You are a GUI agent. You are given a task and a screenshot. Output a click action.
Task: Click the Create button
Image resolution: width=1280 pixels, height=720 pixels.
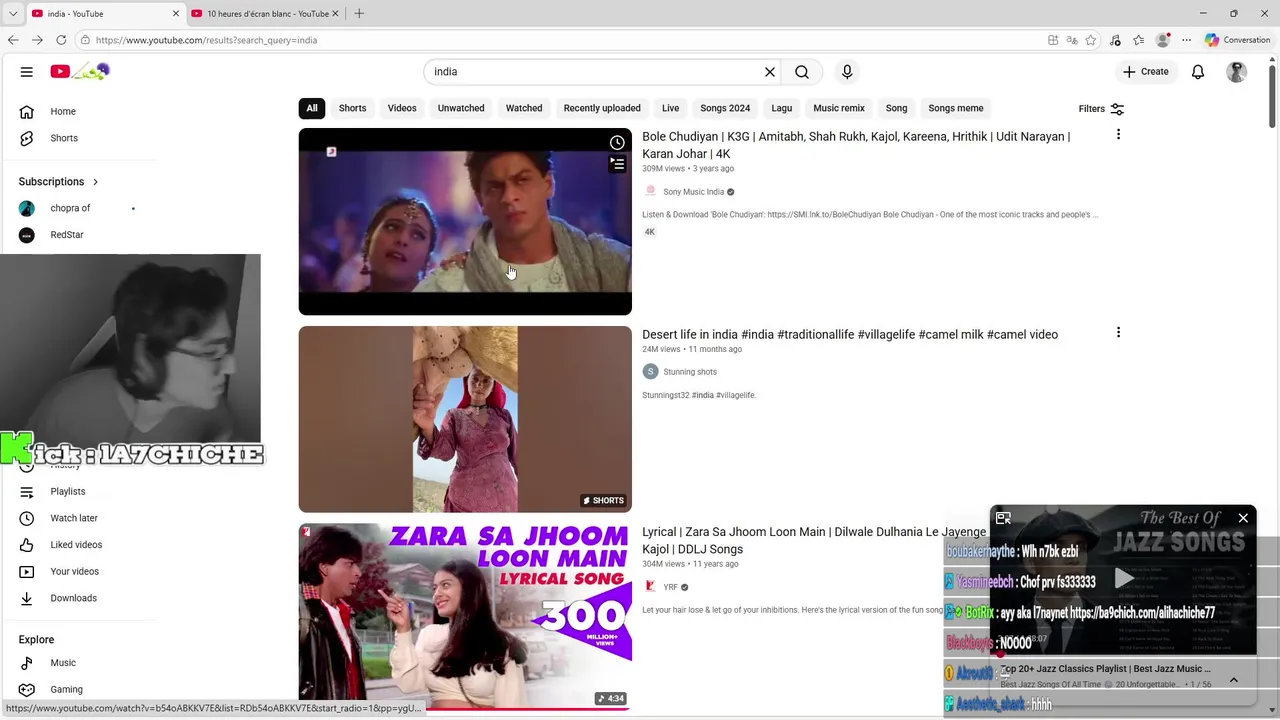pos(1145,72)
